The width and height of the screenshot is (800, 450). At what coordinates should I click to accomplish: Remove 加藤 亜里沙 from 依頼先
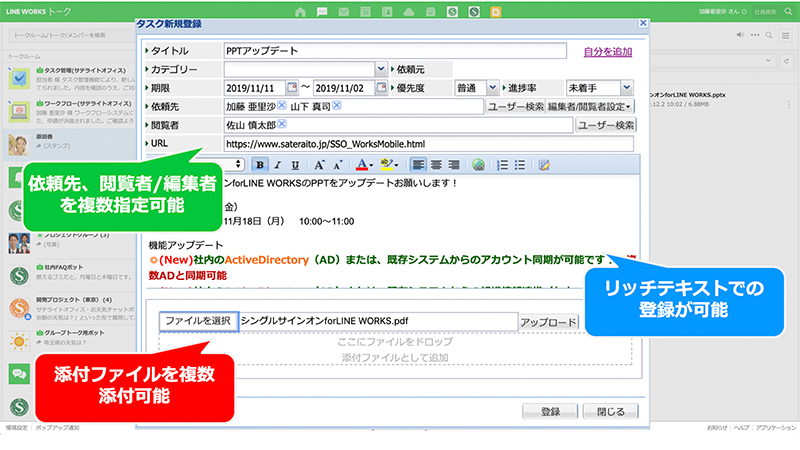tap(282, 105)
